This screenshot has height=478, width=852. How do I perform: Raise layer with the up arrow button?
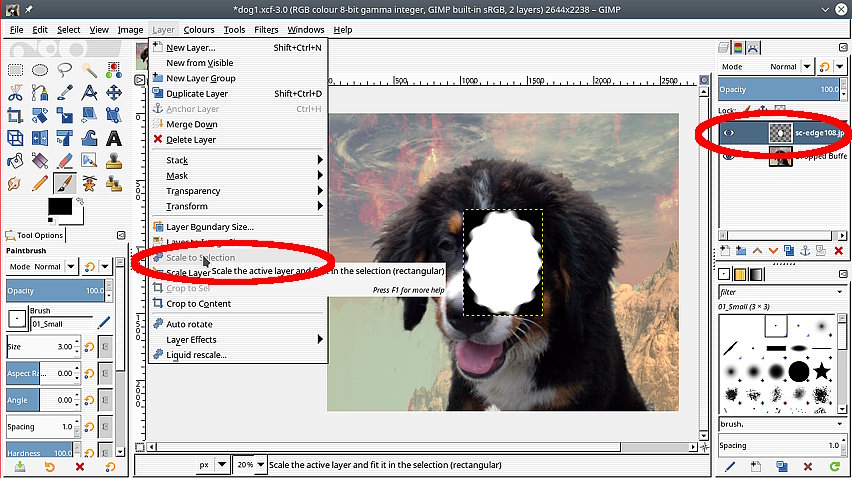[x=757, y=250]
